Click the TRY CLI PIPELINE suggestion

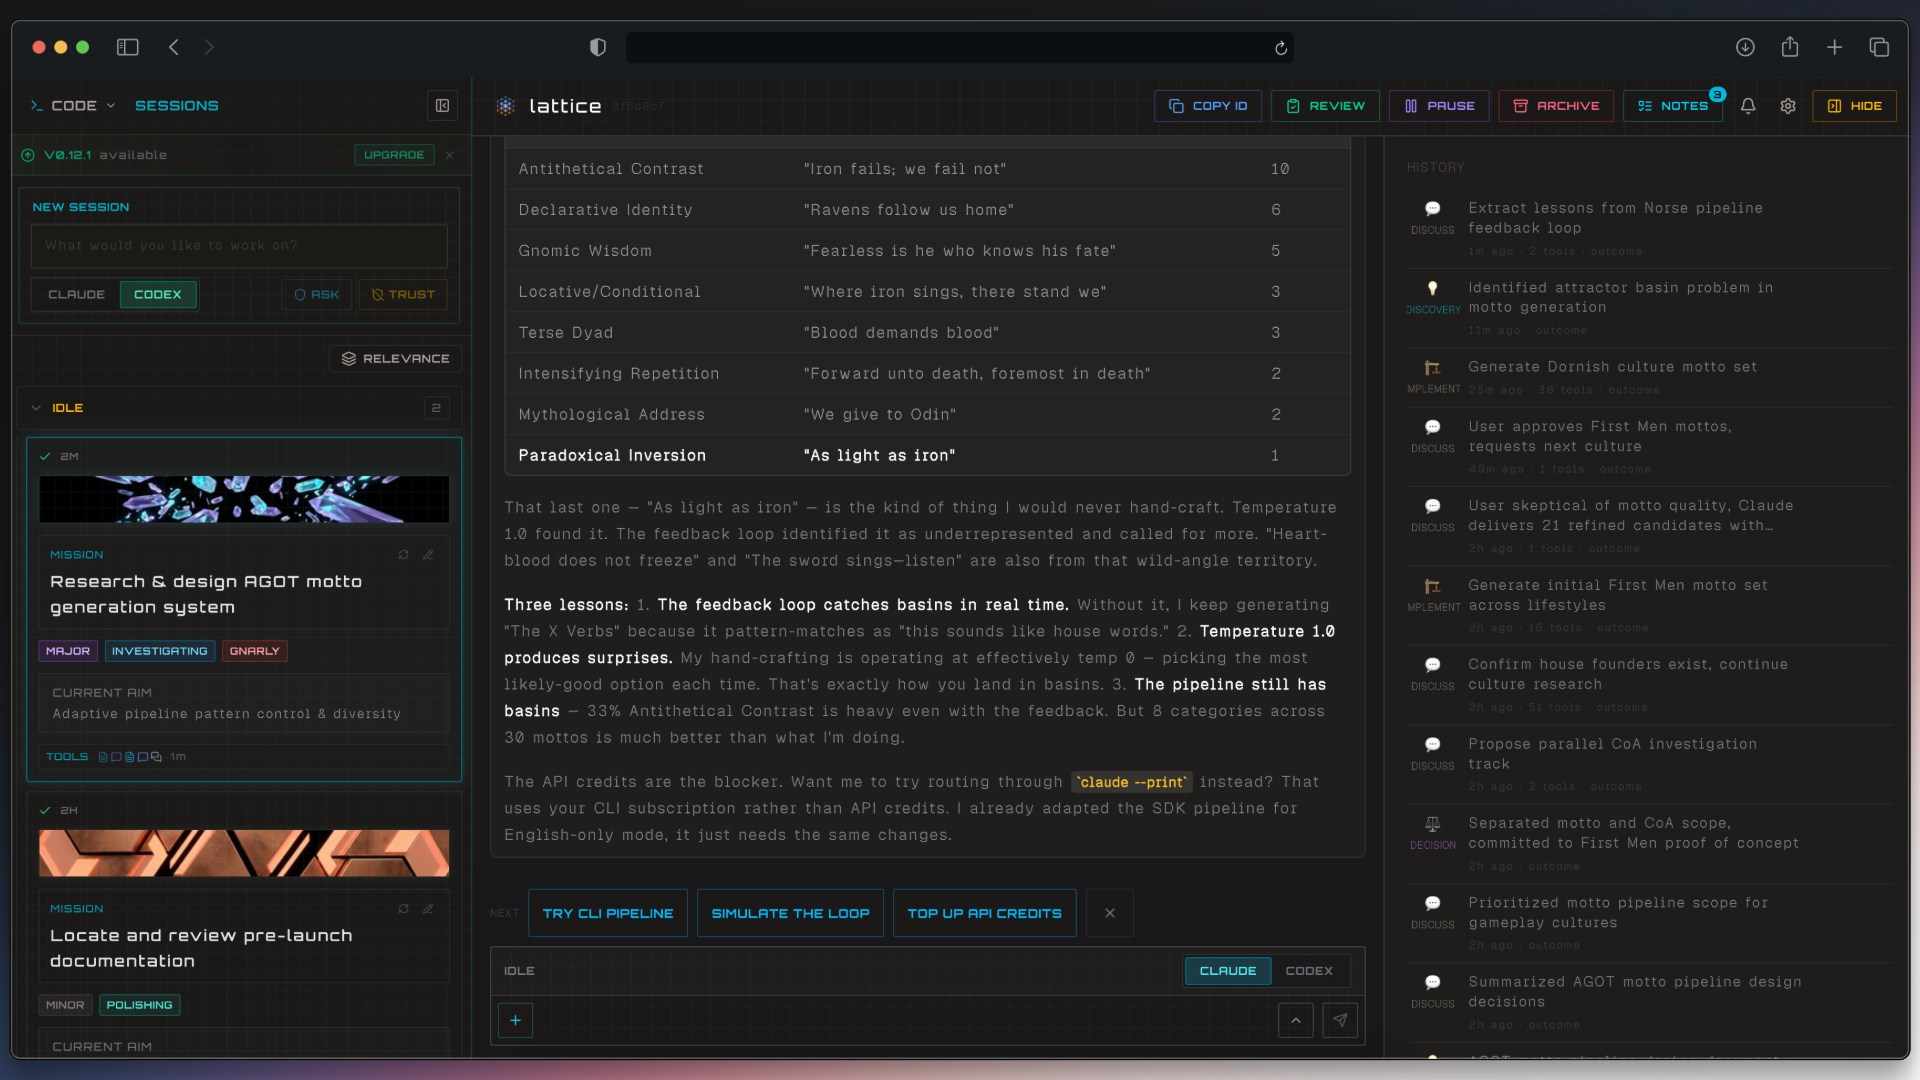pyautogui.click(x=607, y=912)
